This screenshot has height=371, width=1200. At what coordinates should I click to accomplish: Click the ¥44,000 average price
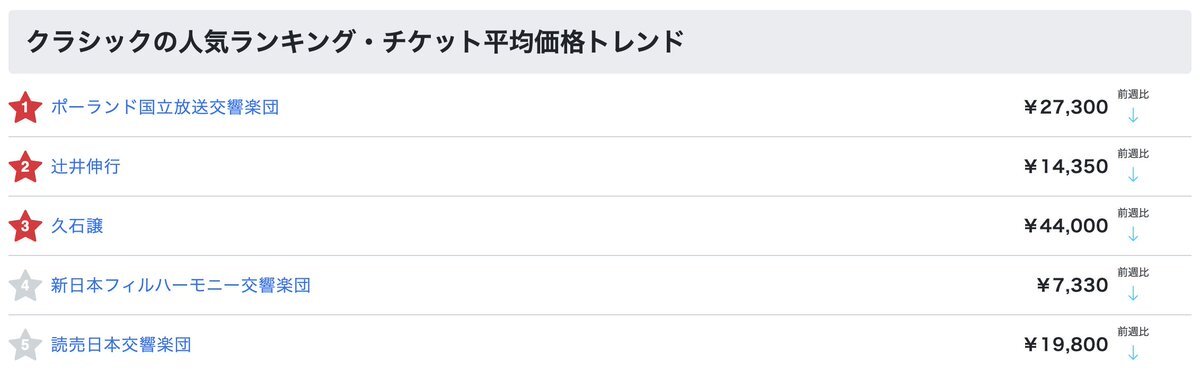pos(1066,226)
